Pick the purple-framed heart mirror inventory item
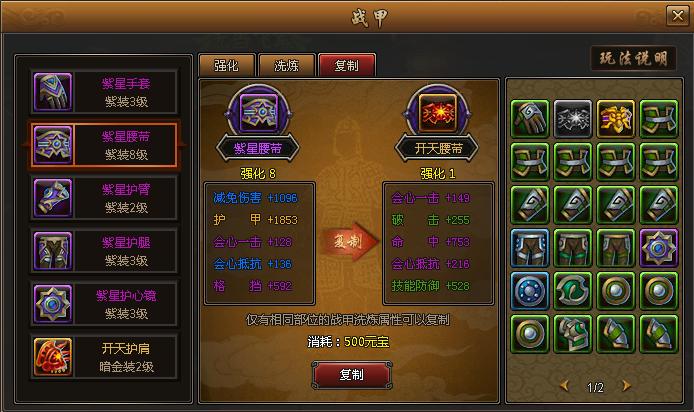Viewport: 694px width, 412px height. (659, 248)
